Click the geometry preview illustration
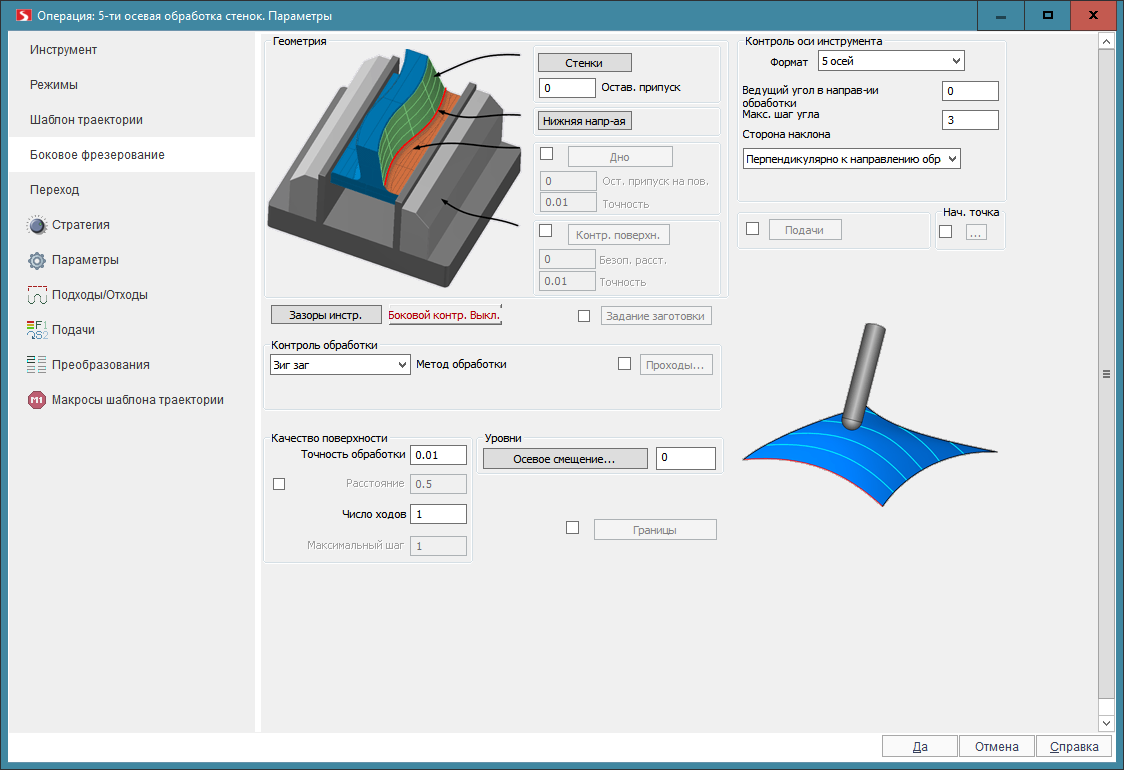This screenshot has width=1124, height=770. click(x=396, y=168)
